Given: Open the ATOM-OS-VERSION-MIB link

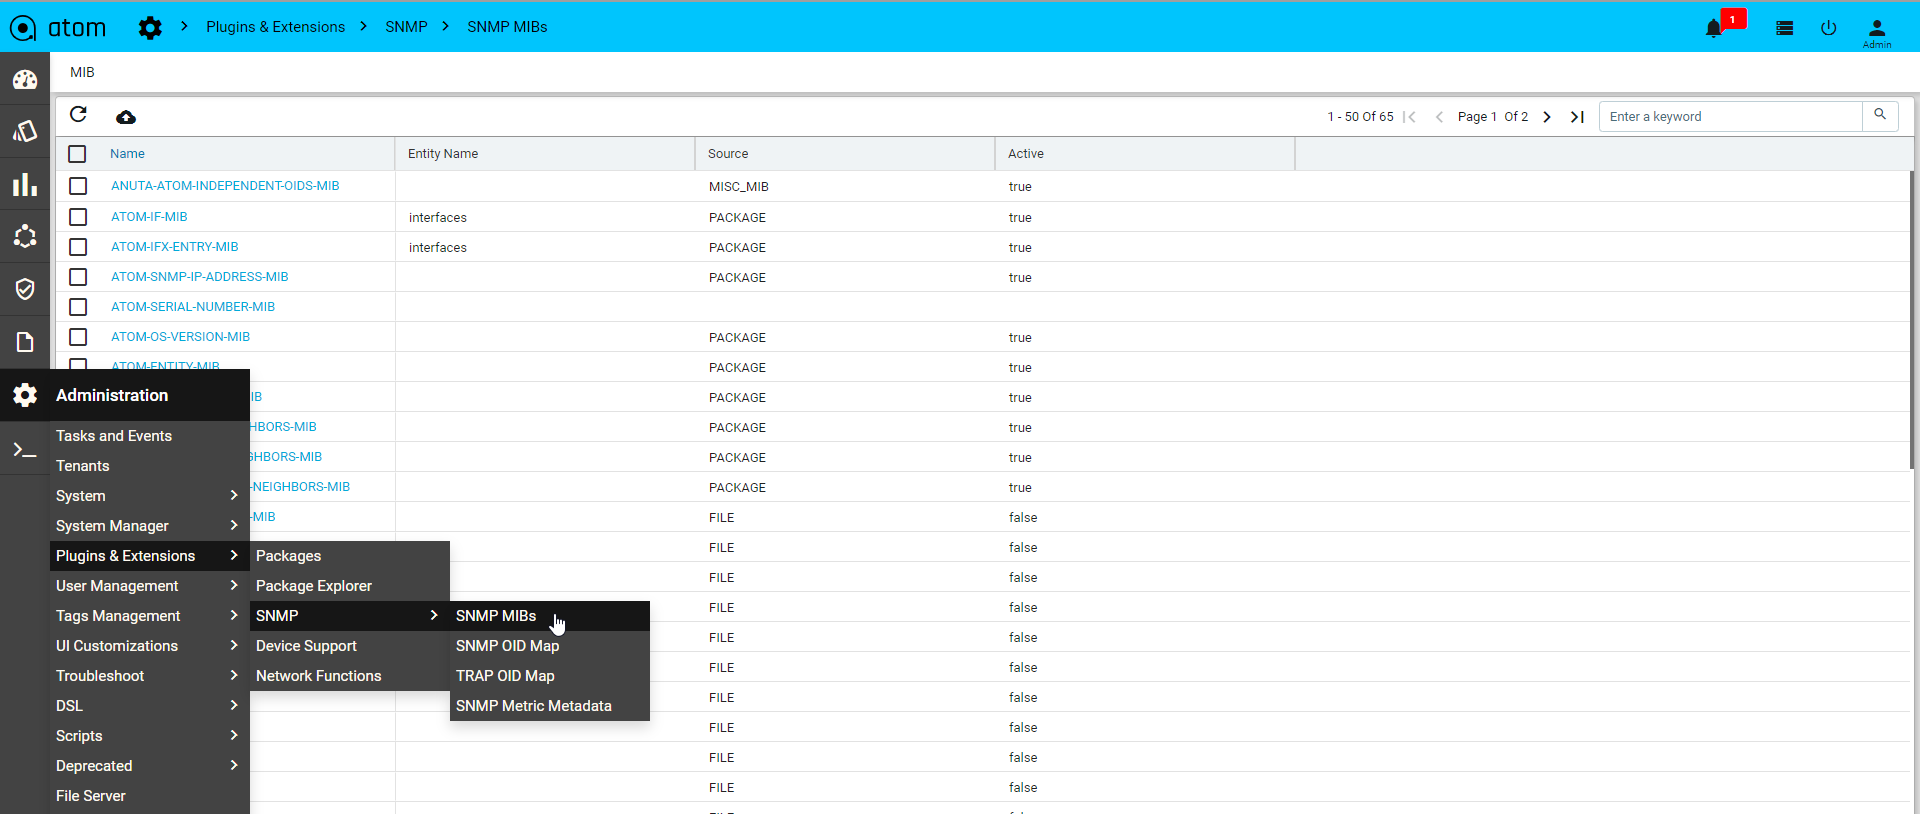Looking at the screenshot, I should (181, 337).
